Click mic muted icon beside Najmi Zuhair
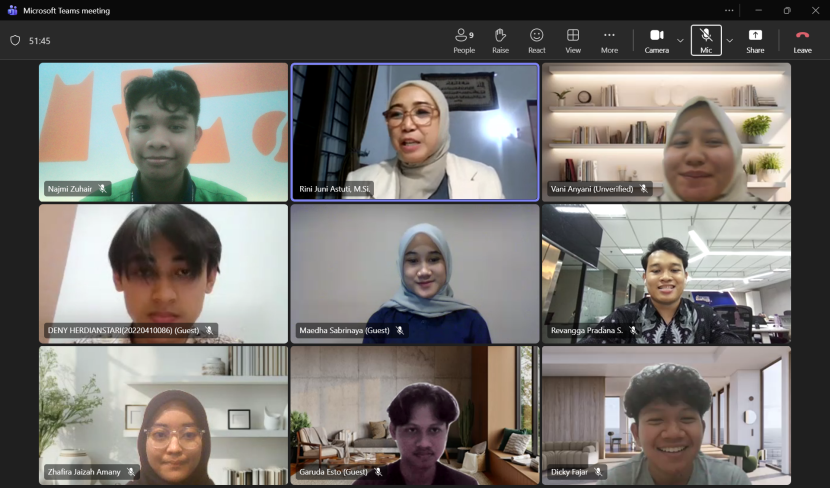The width and height of the screenshot is (830, 488). [x=102, y=188]
